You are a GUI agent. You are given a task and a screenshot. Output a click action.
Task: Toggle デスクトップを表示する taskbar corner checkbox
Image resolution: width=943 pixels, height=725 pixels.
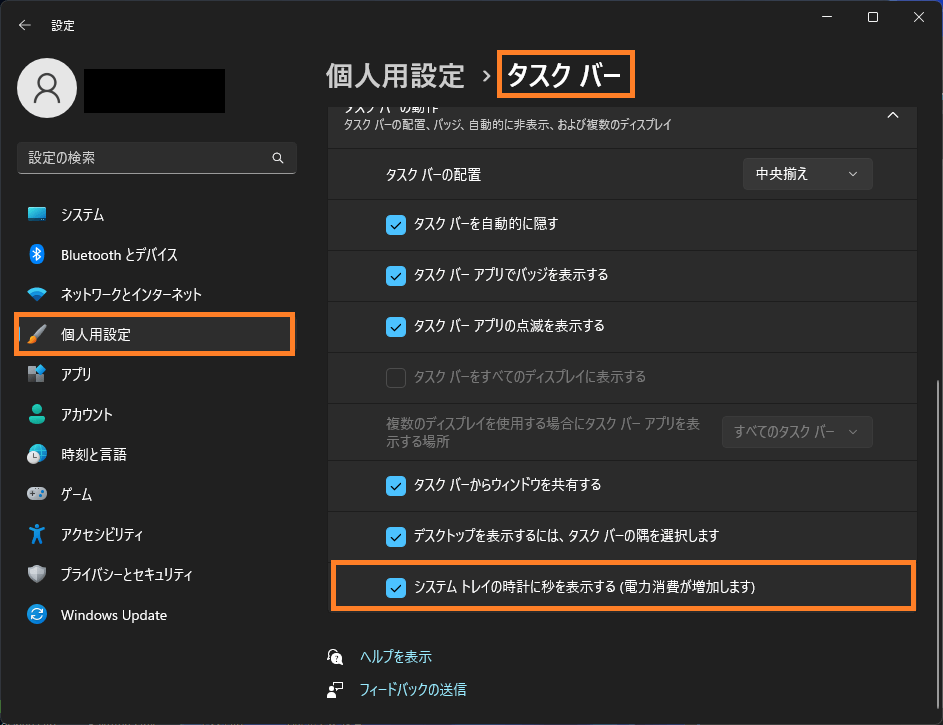(396, 536)
